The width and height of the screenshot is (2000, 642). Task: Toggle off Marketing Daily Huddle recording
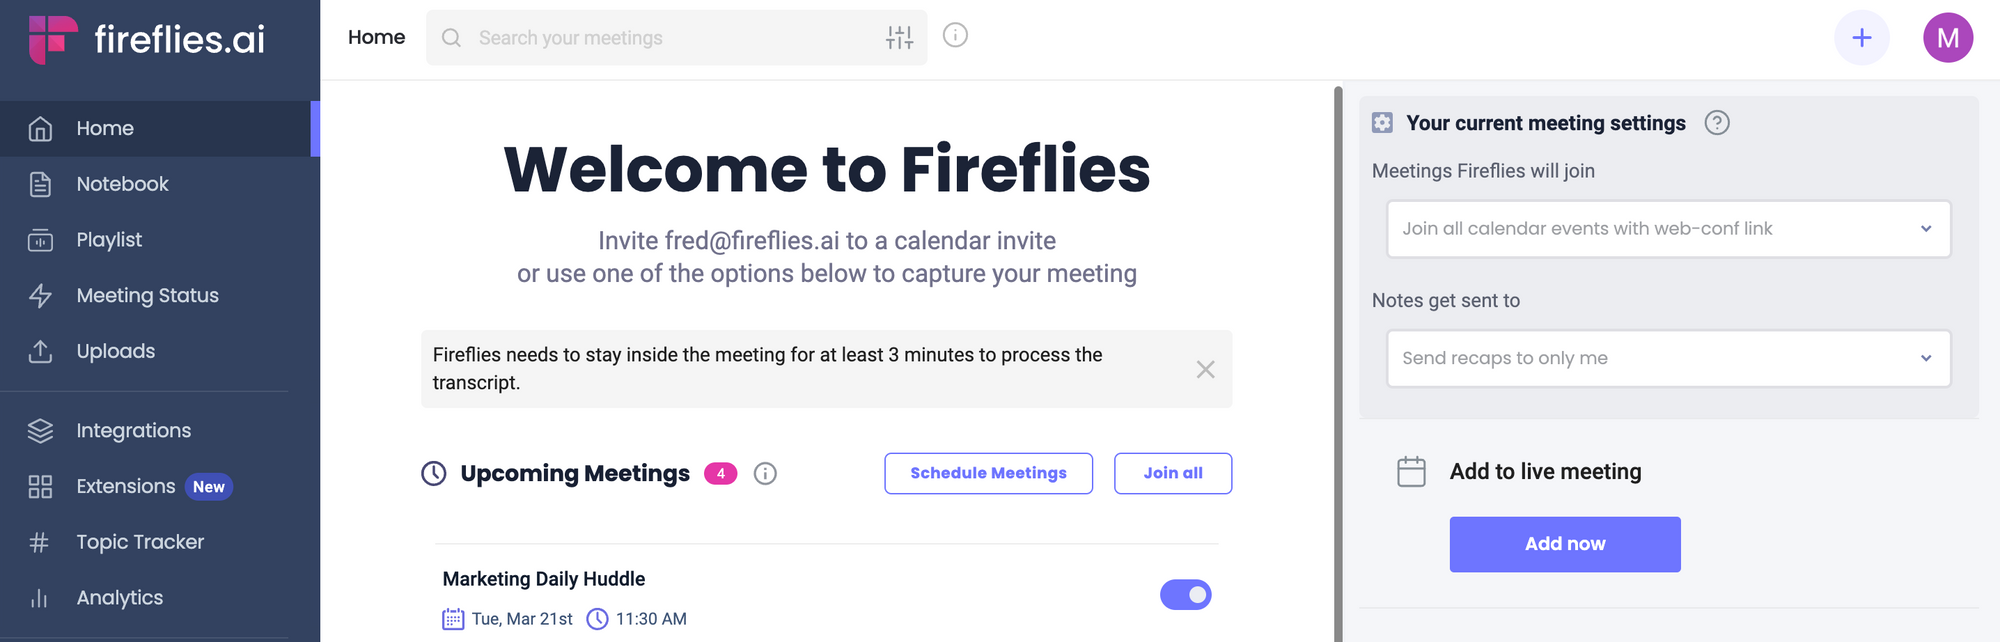click(1185, 594)
